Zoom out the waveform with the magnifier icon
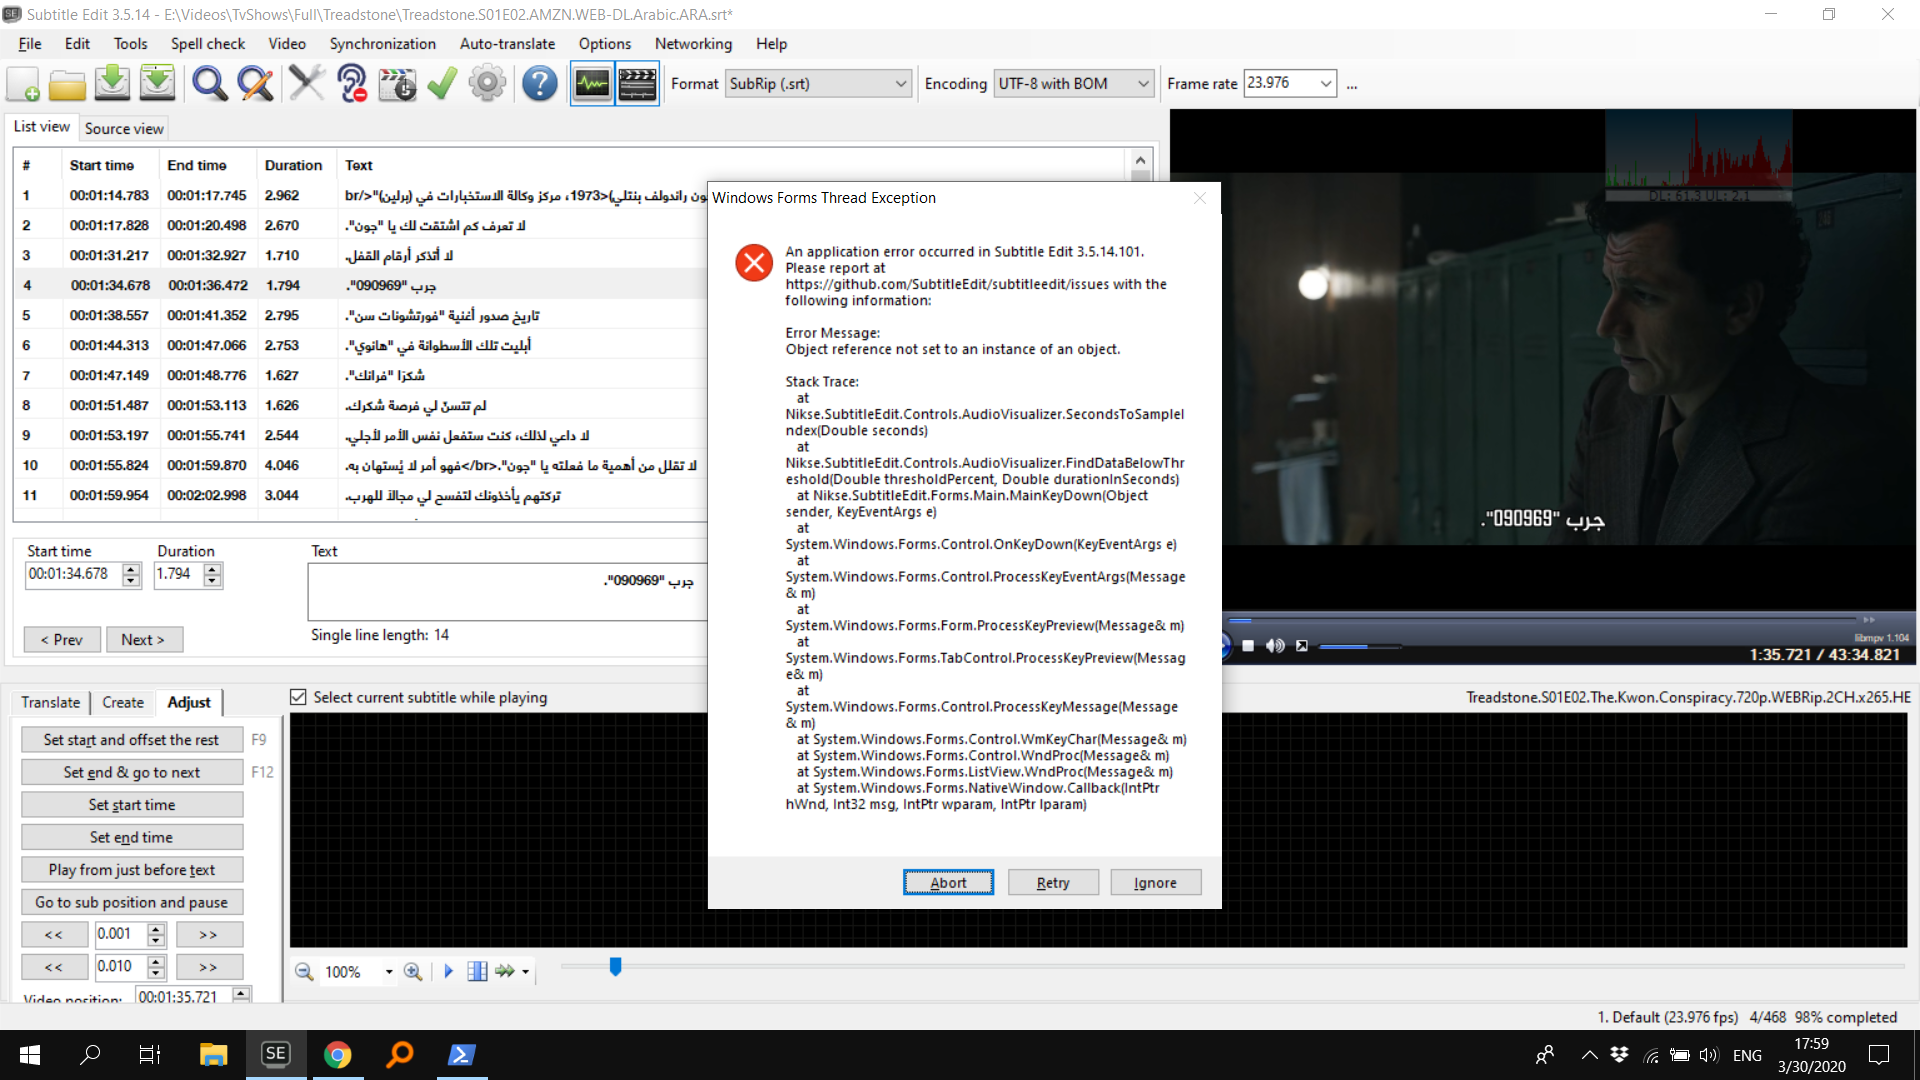 point(303,971)
